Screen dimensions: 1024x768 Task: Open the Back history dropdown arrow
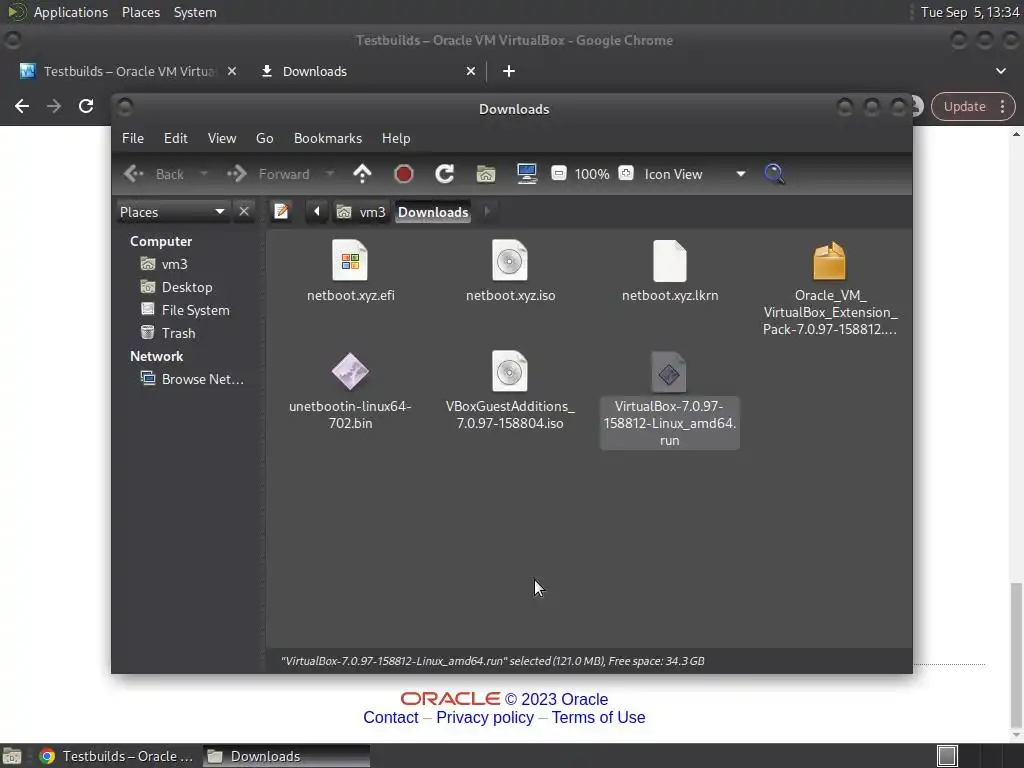(x=204, y=174)
